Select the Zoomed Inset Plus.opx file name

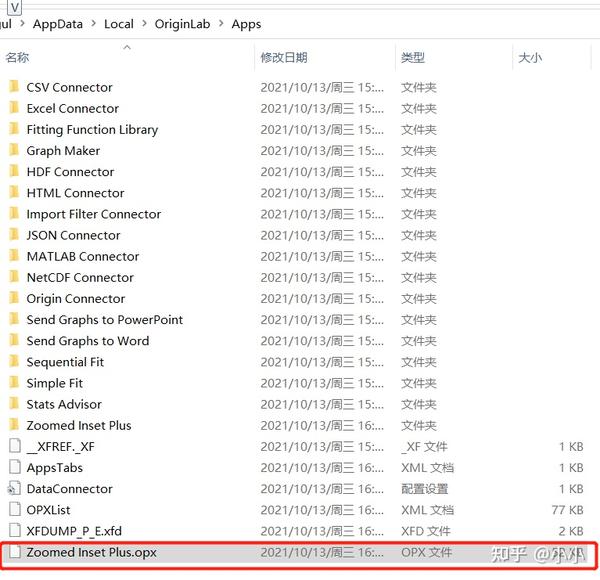[x=91, y=552]
